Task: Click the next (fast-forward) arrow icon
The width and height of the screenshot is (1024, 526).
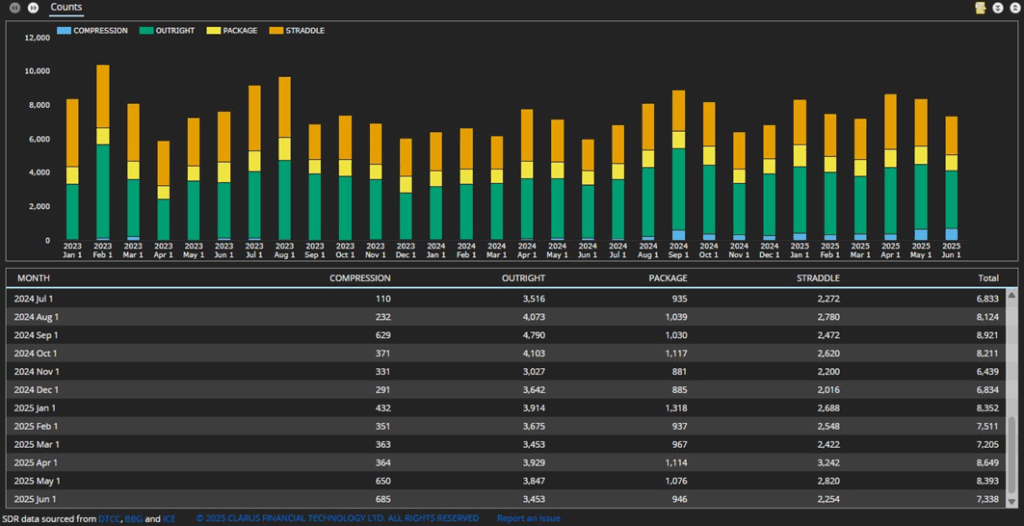Action: (x=32, y=8)
